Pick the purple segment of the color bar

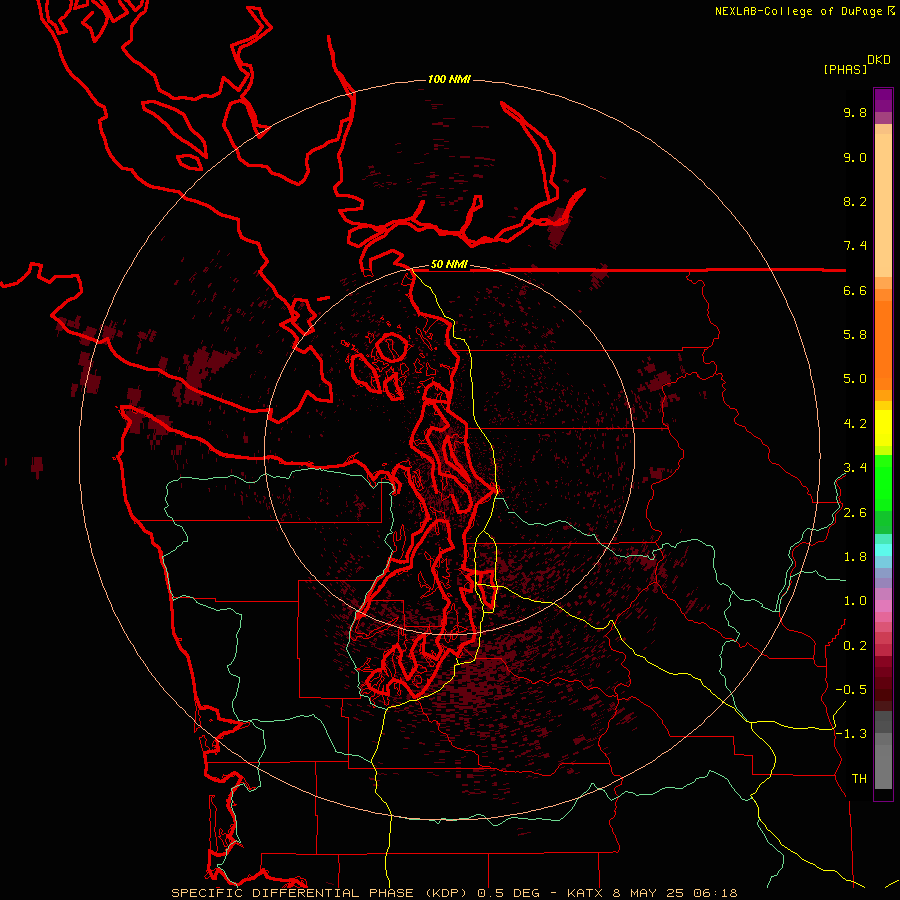coord(883,100)
